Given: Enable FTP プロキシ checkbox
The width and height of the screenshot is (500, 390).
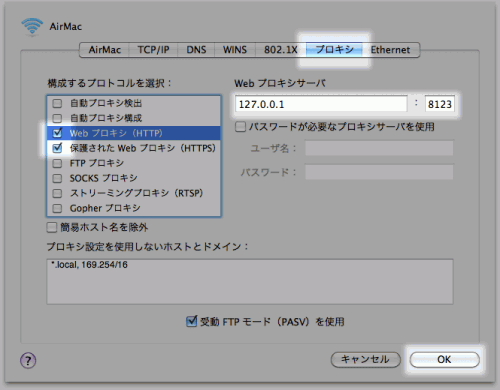Looking at the screenshot, I should [x=57, y=163].
